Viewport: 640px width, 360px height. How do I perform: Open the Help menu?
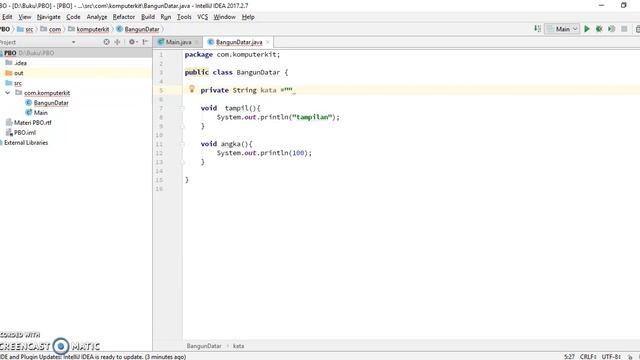click(x=248, y=17)
